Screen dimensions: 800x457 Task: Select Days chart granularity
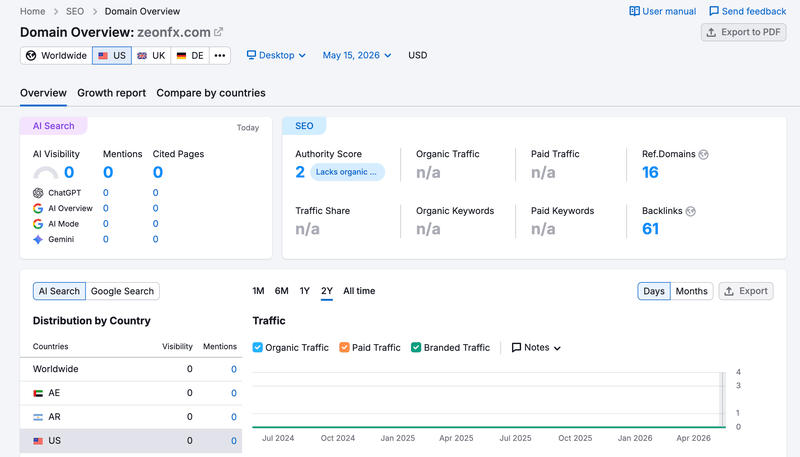tap(654, 291)
